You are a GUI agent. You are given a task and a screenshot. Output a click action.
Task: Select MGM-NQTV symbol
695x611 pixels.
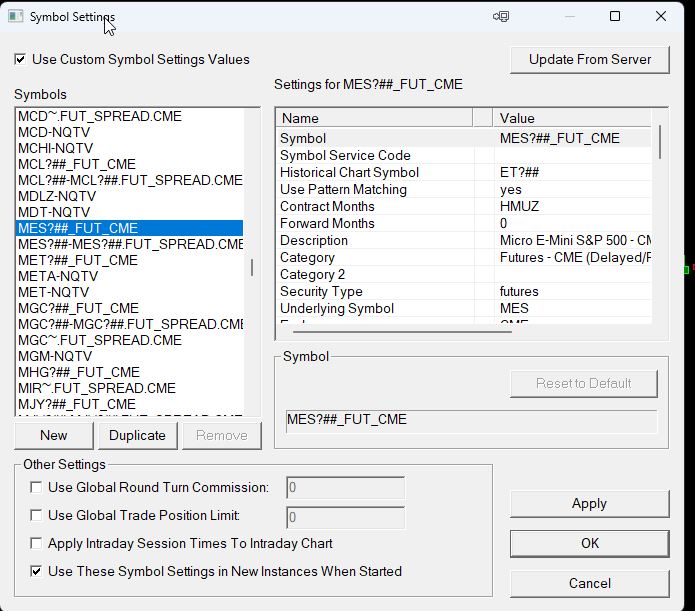click(x=129, y=356)
